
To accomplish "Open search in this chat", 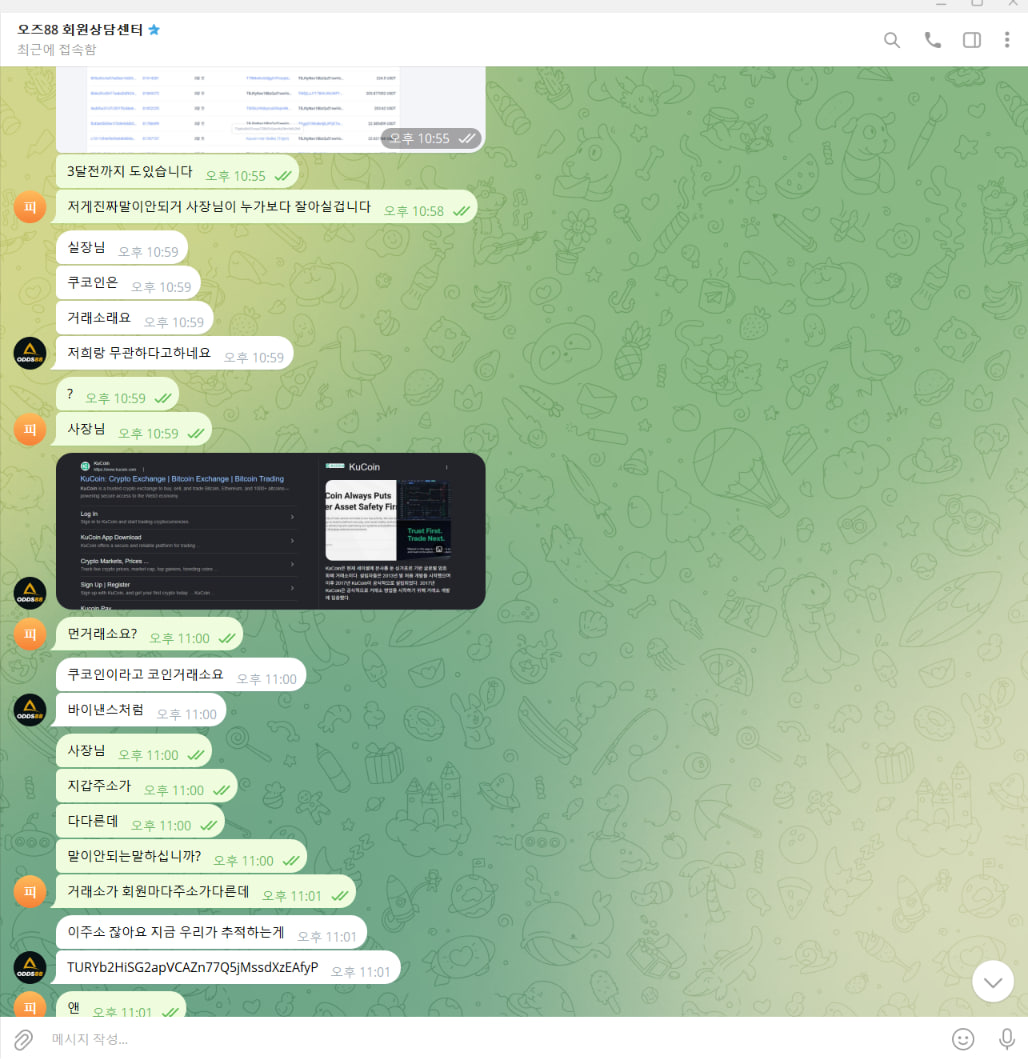I will point(892,40).
